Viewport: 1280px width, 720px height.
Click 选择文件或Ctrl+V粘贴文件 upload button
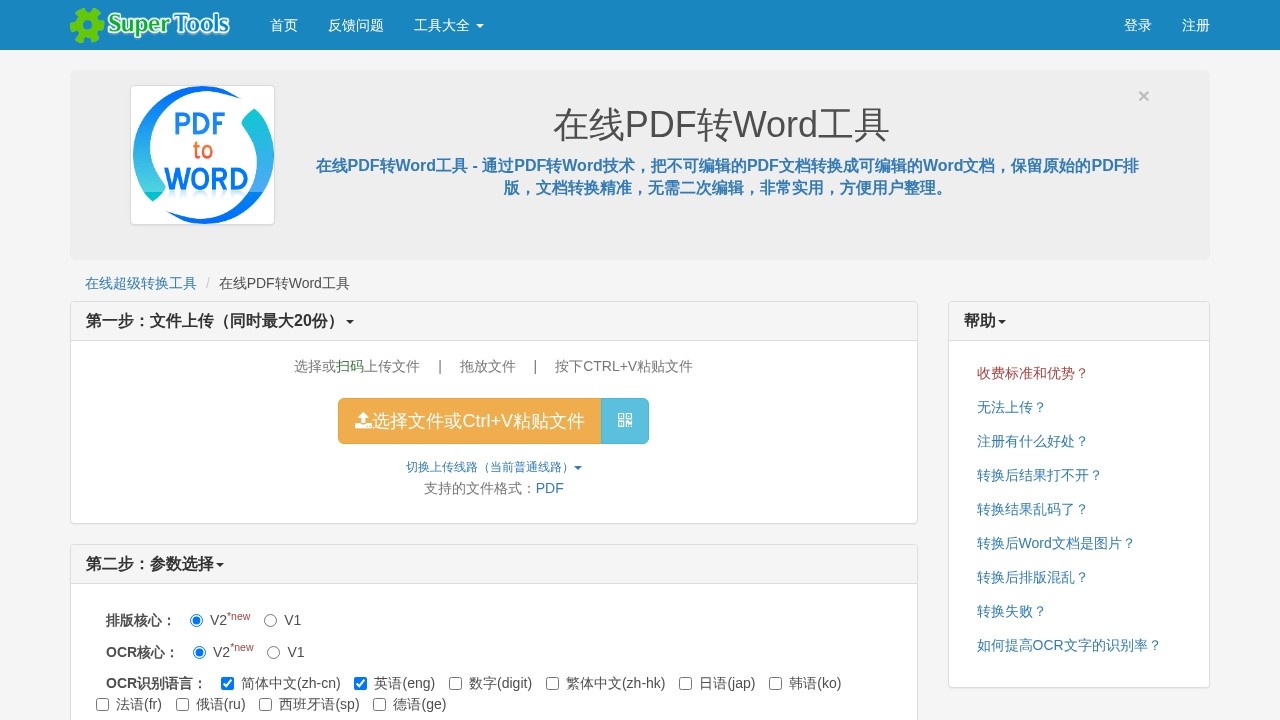click(470, 421)
